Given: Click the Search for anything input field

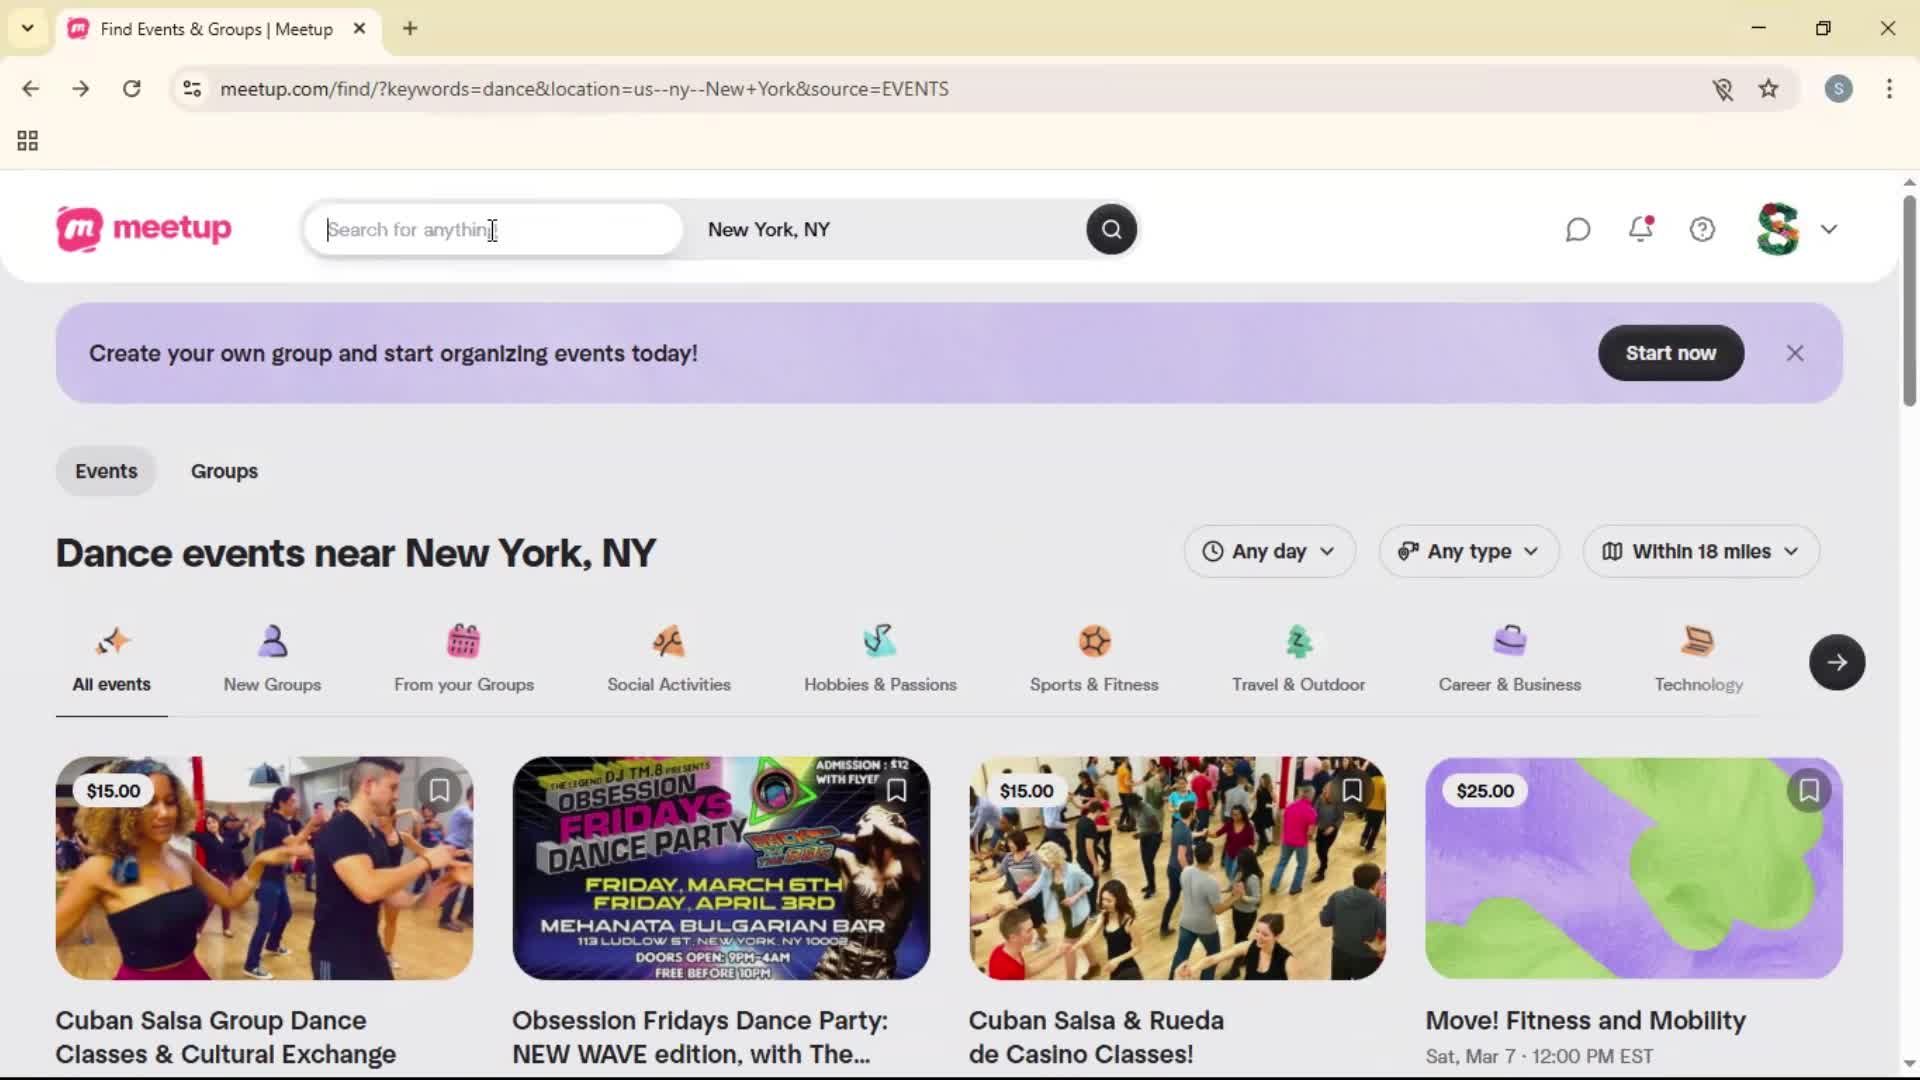Looking at the screenshot, I should 492,229.
